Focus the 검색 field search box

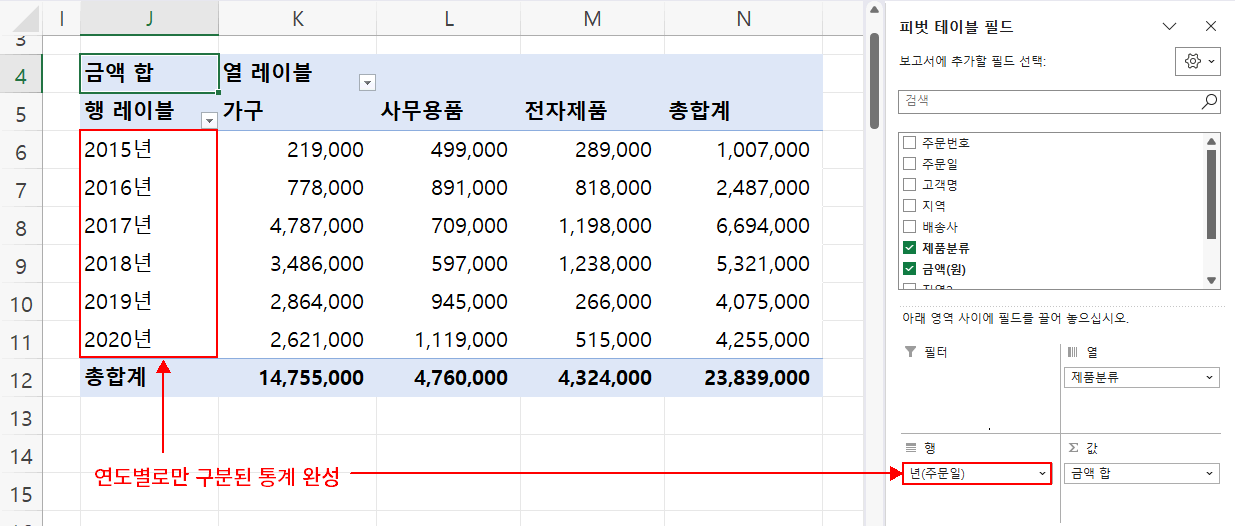coord(1059,101)
